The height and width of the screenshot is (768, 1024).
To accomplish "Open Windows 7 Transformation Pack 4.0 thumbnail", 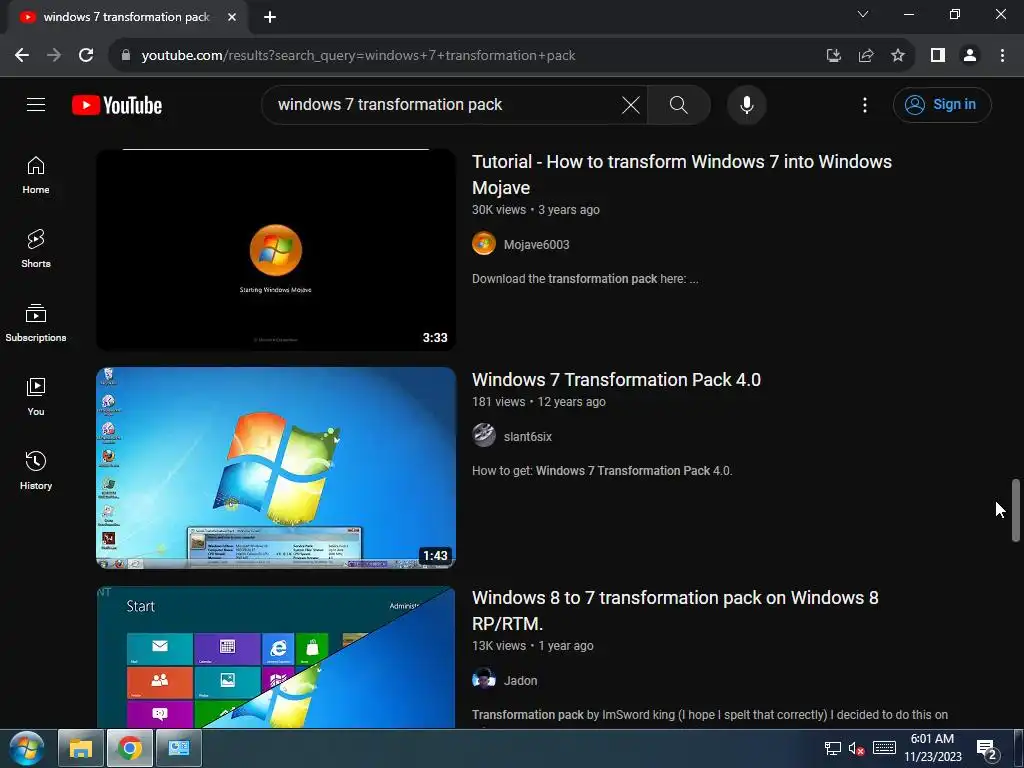I will tap(276, 468).
